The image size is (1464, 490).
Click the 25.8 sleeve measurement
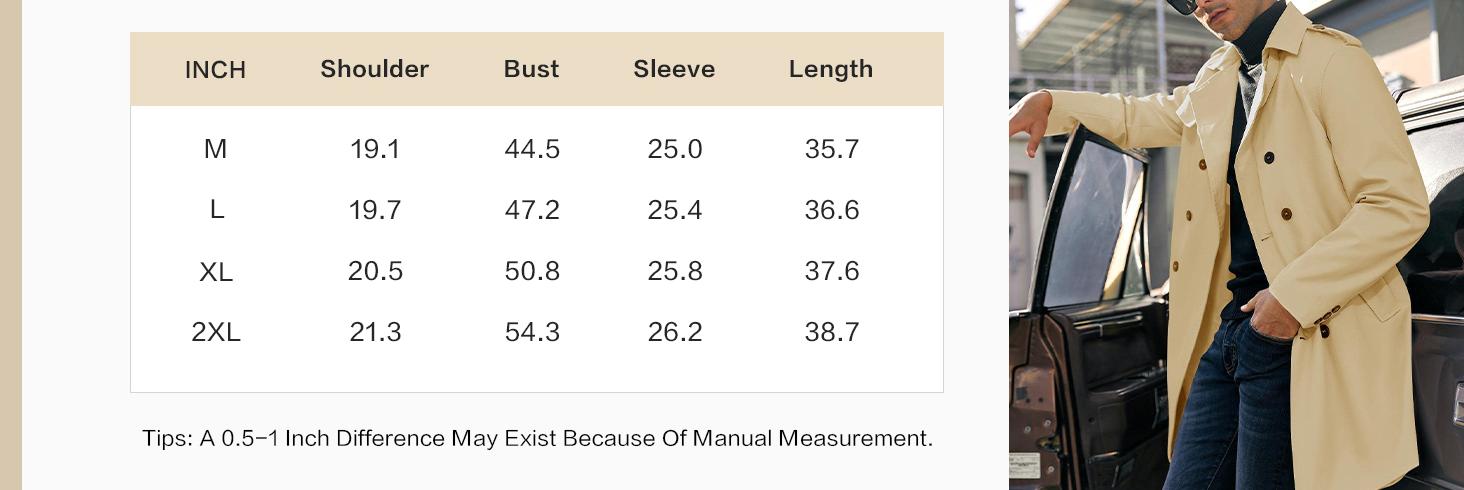[675, 271]
